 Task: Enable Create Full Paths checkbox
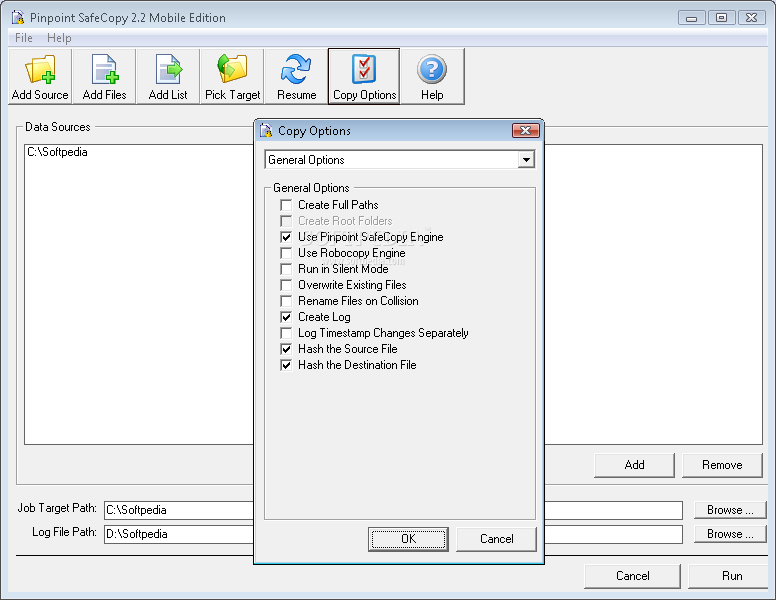[286, 205]
